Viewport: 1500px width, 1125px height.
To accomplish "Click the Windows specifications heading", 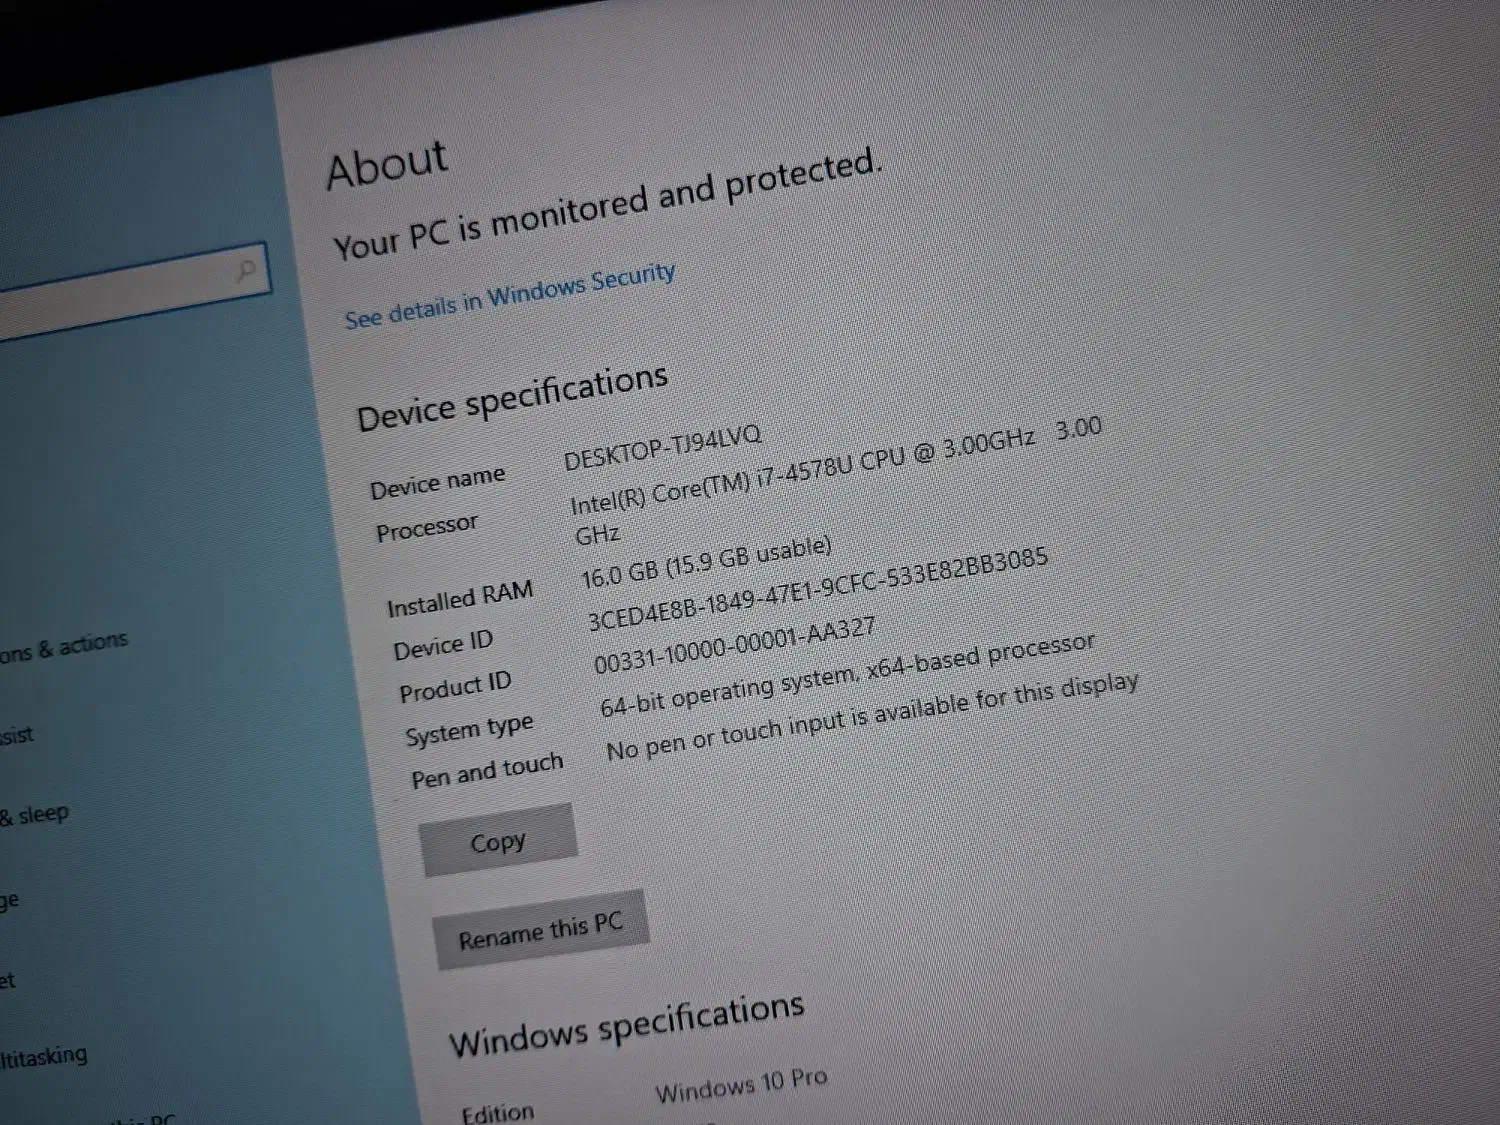I will [x=626, y=1027].
